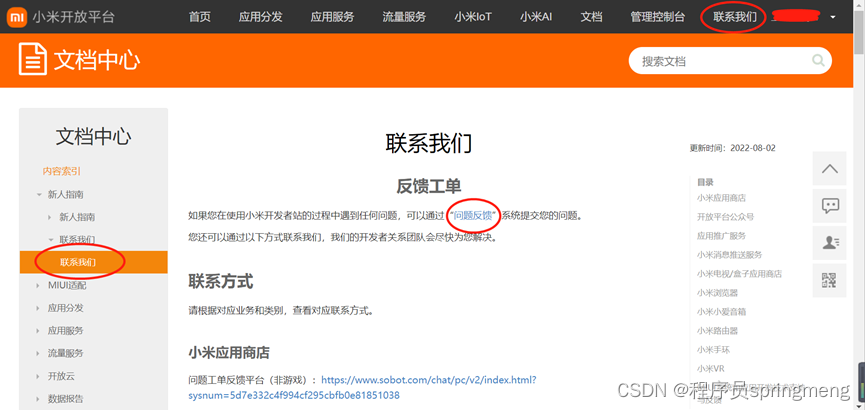
Task: Jump to 开放平台公众号 in 目录
Action: pyautogui.click(x=725, y=217)
